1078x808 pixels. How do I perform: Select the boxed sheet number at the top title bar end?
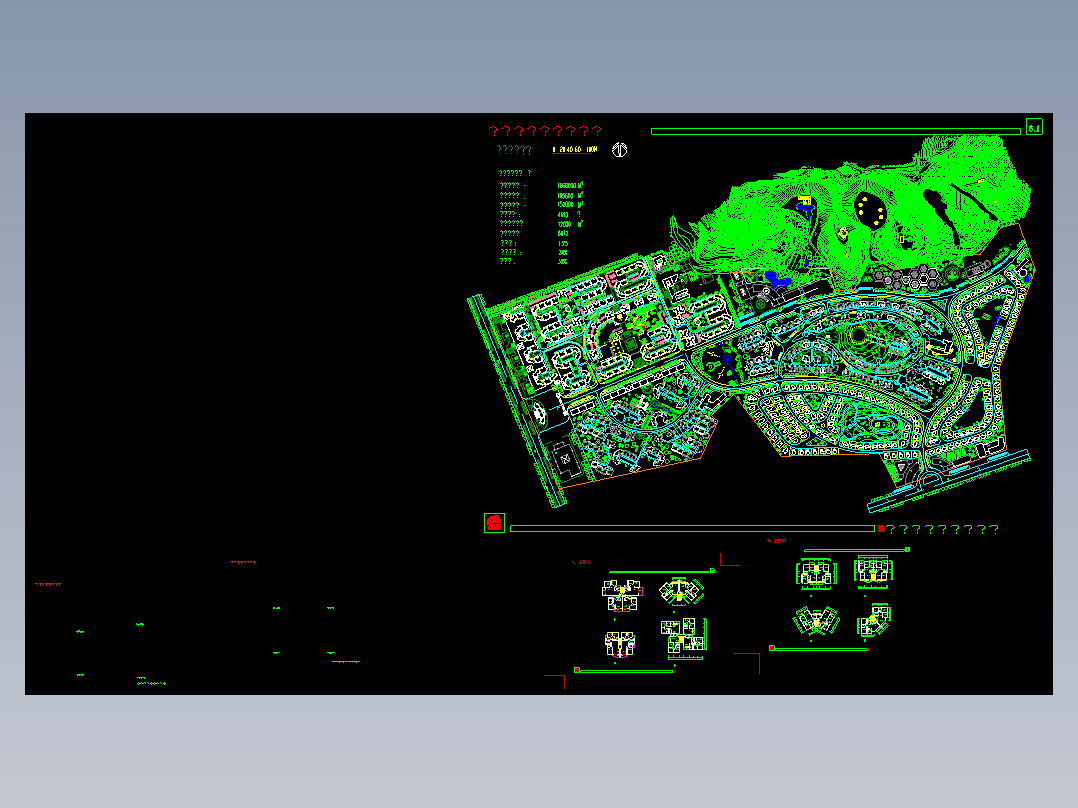(x=1034, y=127)
